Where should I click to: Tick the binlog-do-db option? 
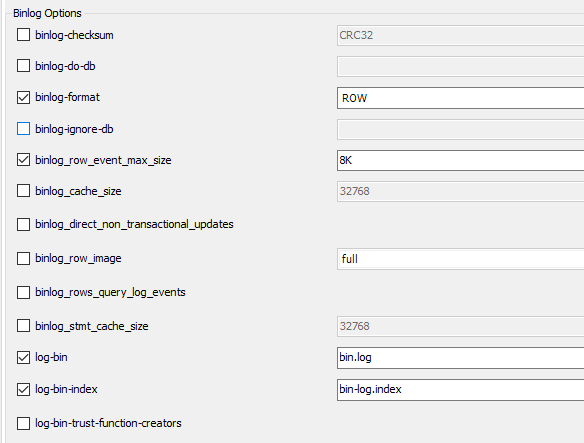coord(23,66)
